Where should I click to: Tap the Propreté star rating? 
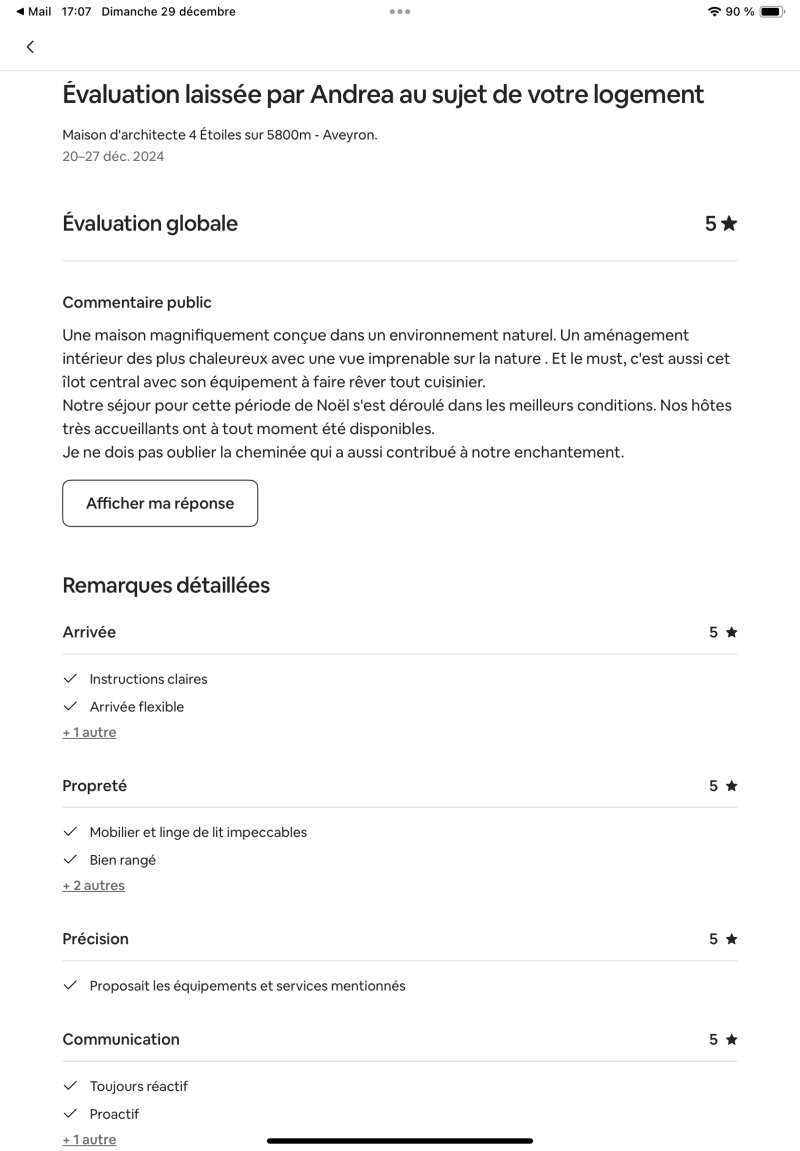pos(723,786)
